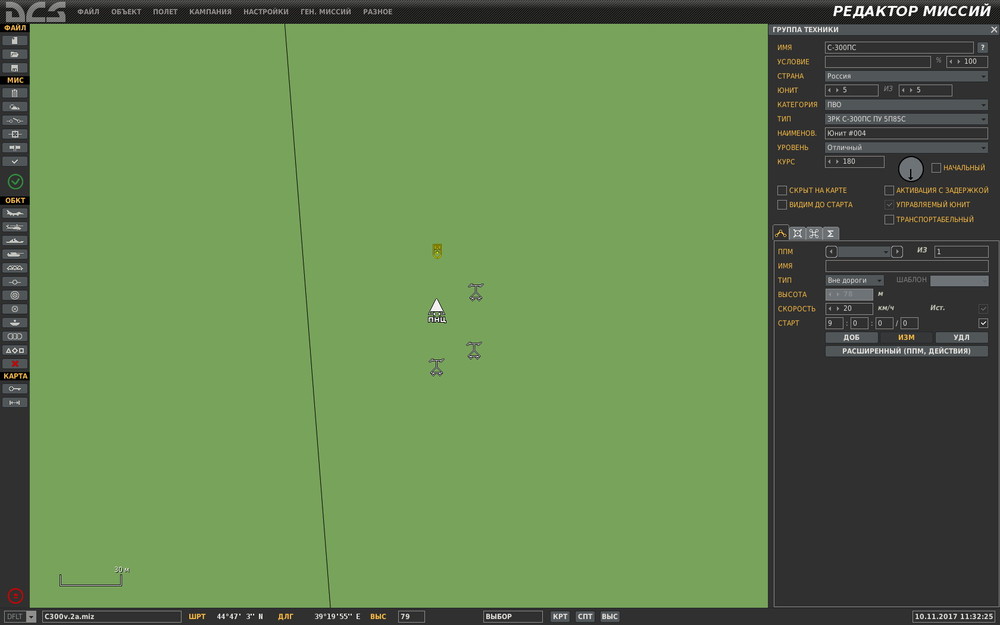
Task: Click the СПТ satellite mode button
Action: point(585,617)
